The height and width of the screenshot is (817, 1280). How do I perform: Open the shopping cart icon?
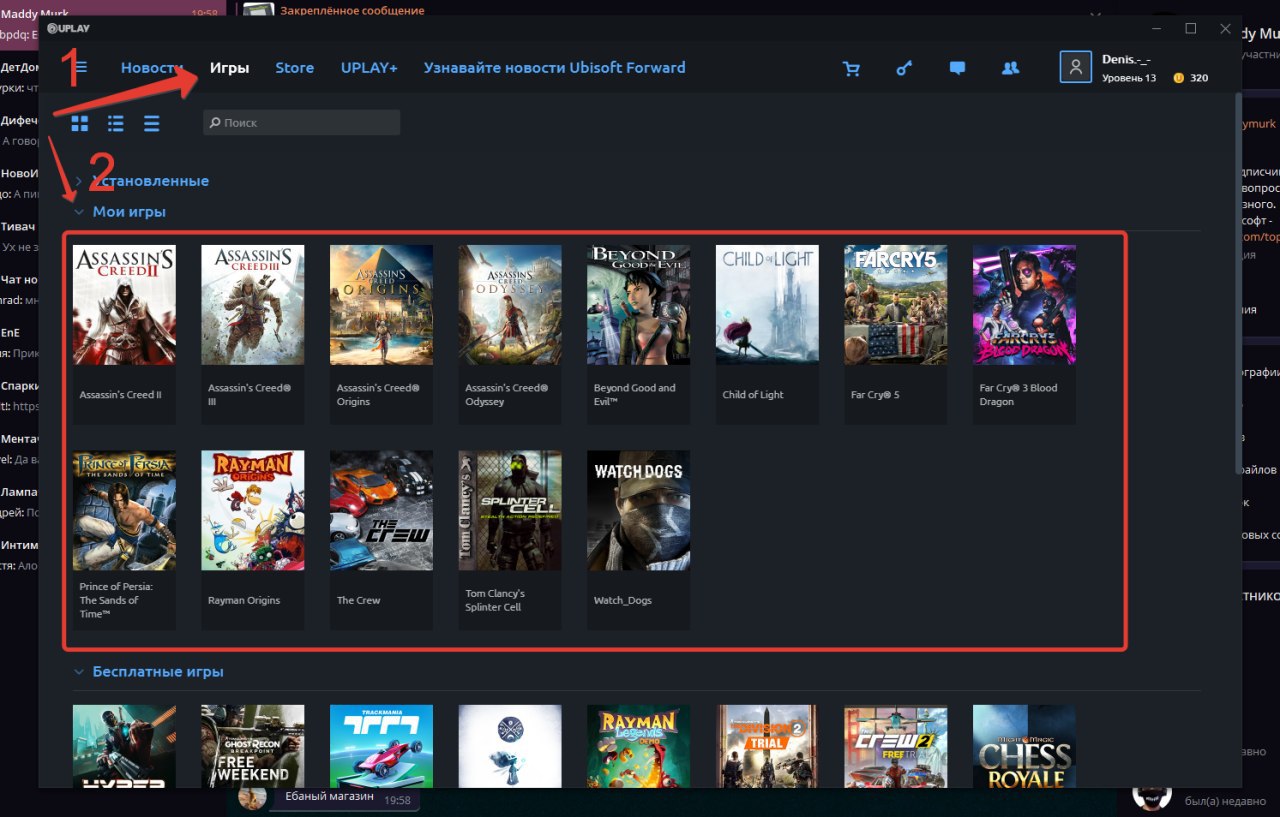click(x=852, y=68)
